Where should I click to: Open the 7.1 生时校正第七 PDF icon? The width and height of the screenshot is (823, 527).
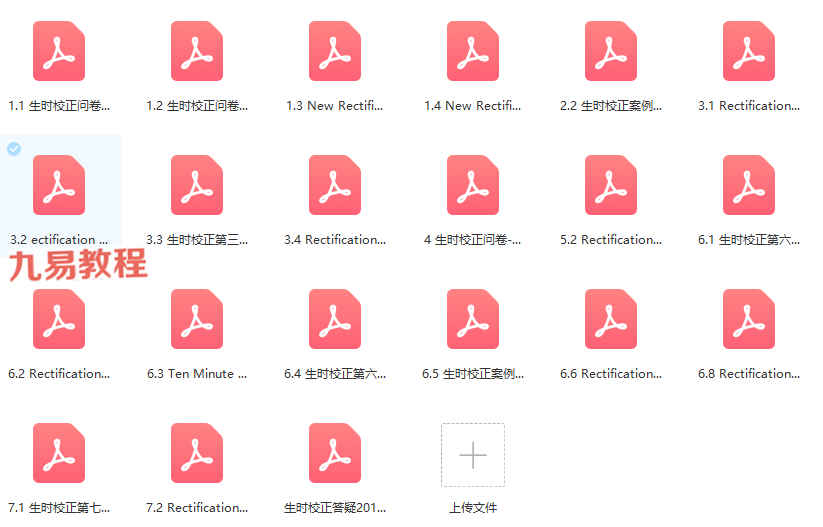59,452
